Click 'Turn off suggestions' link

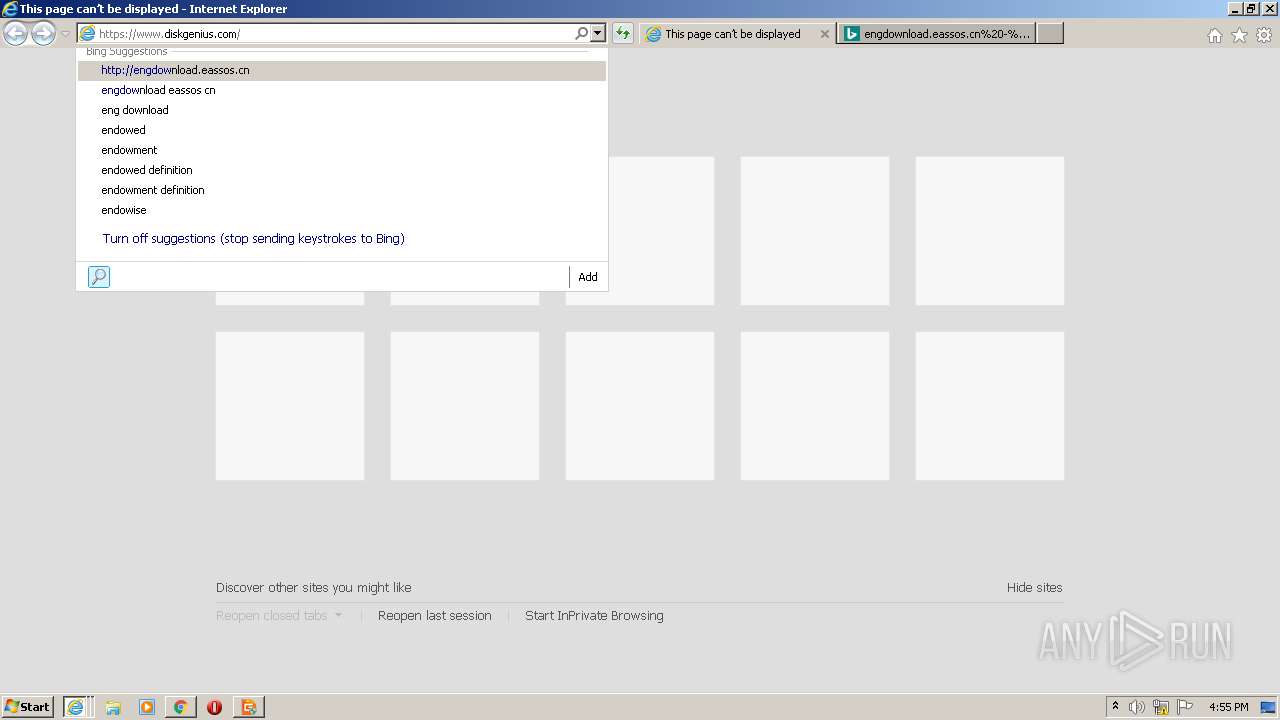coord(254,239)
